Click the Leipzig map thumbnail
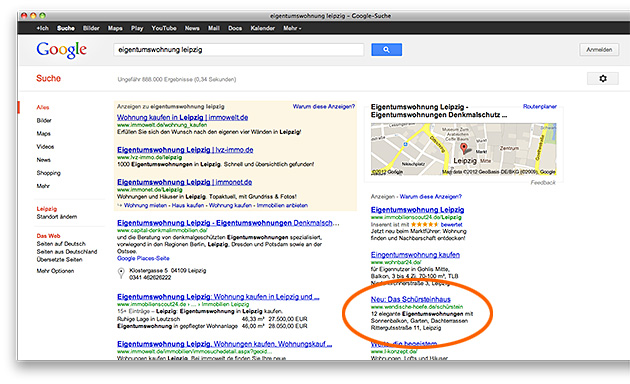The image size is (630, 384). (x=464, y=149)
